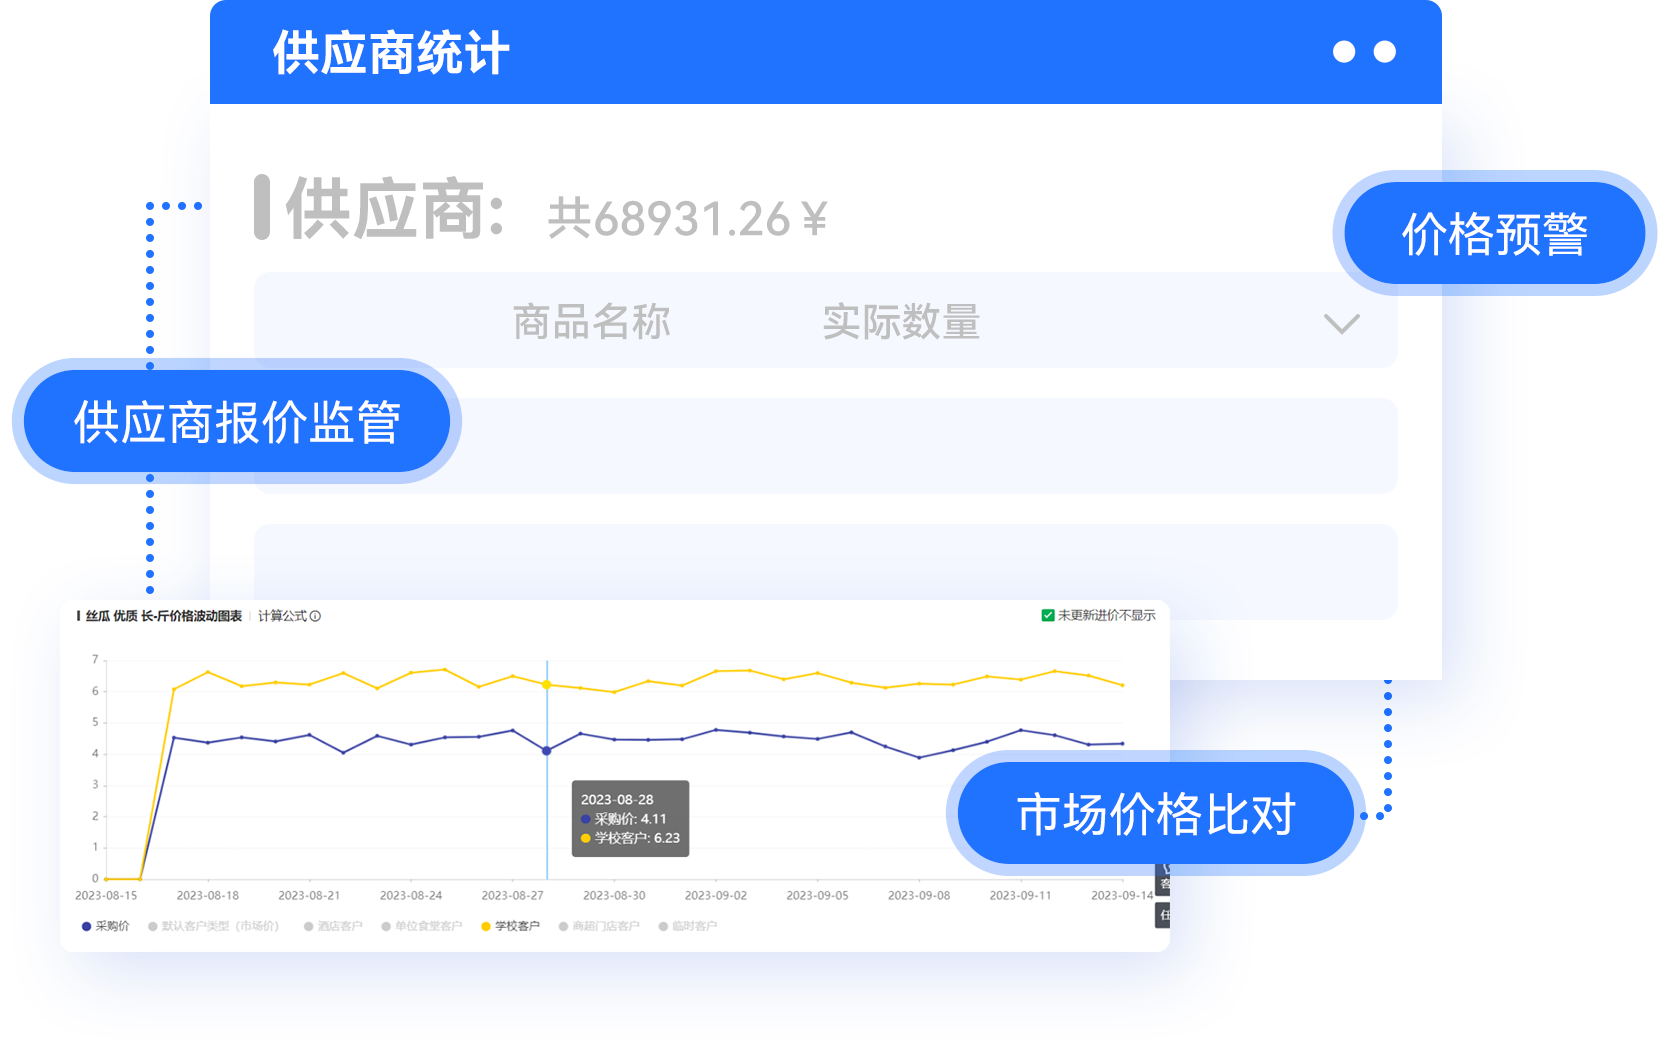Toggle 采购价 series in chart legend
The width and height of the screenshot is (1658, 1054).
(106, 926)
